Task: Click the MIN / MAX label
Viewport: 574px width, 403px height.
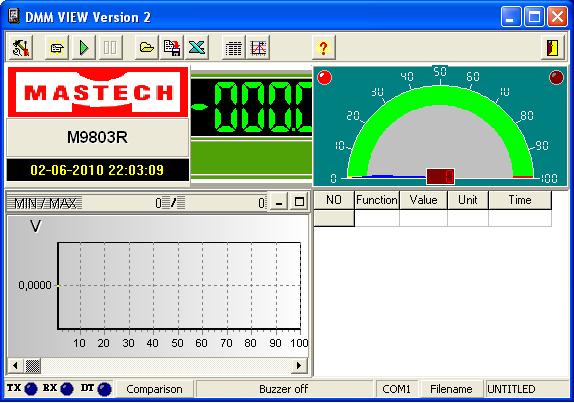Action: point(45,203)
